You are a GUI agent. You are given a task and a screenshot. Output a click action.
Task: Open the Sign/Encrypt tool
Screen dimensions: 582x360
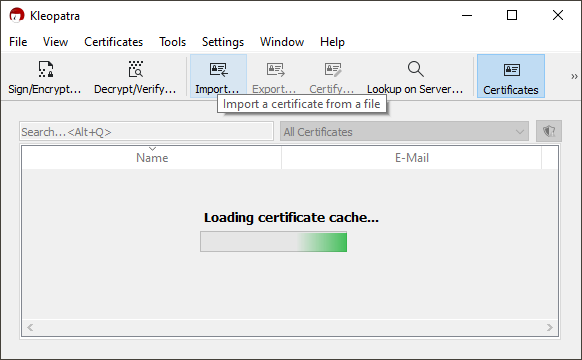tap(45, 77)
